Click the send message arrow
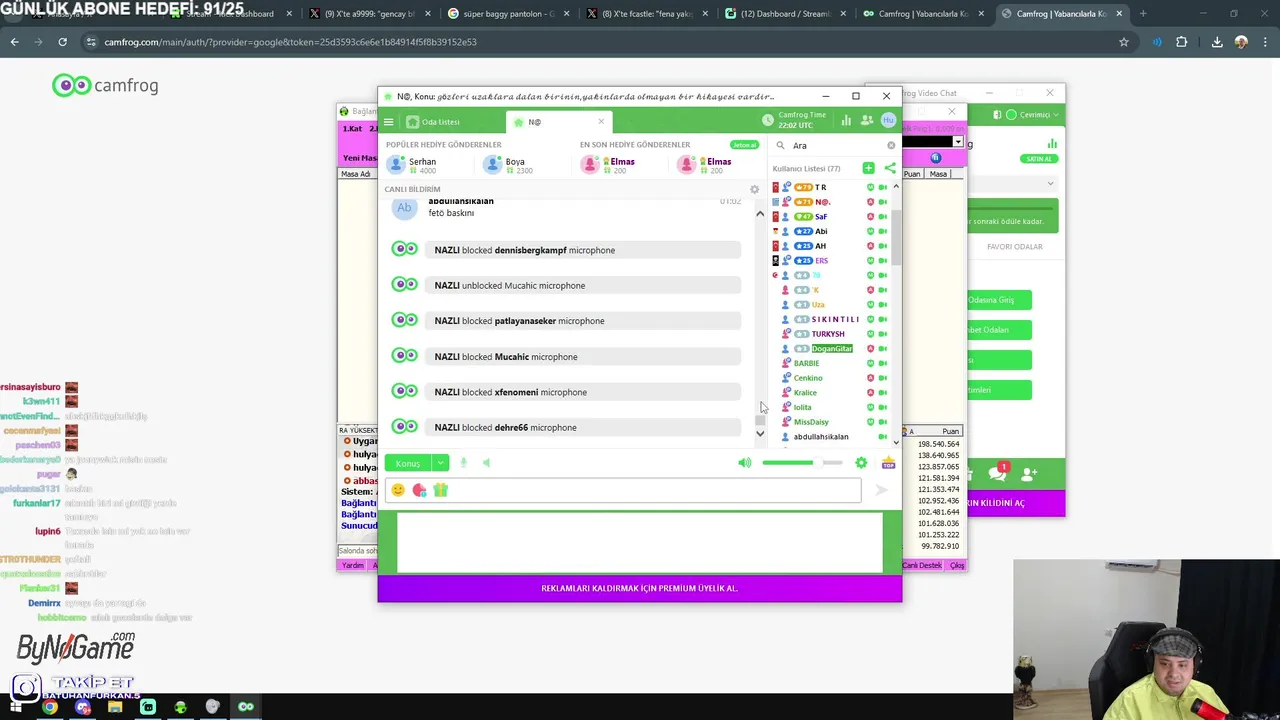 coord(881,490)
